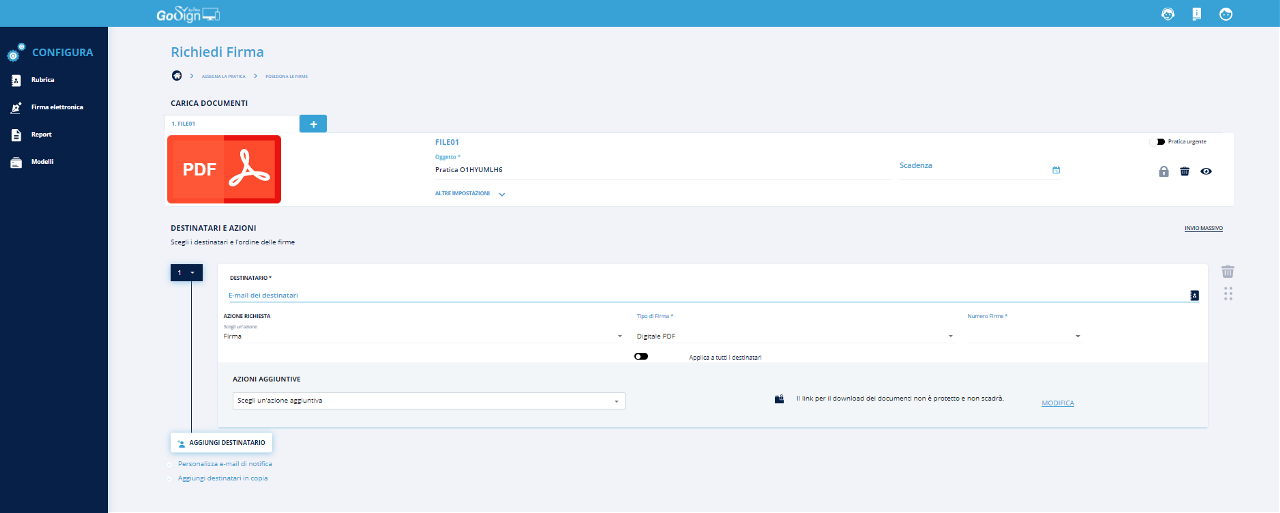
Task: Click the home icon in breadcrumb
Action: pos(177,76)
